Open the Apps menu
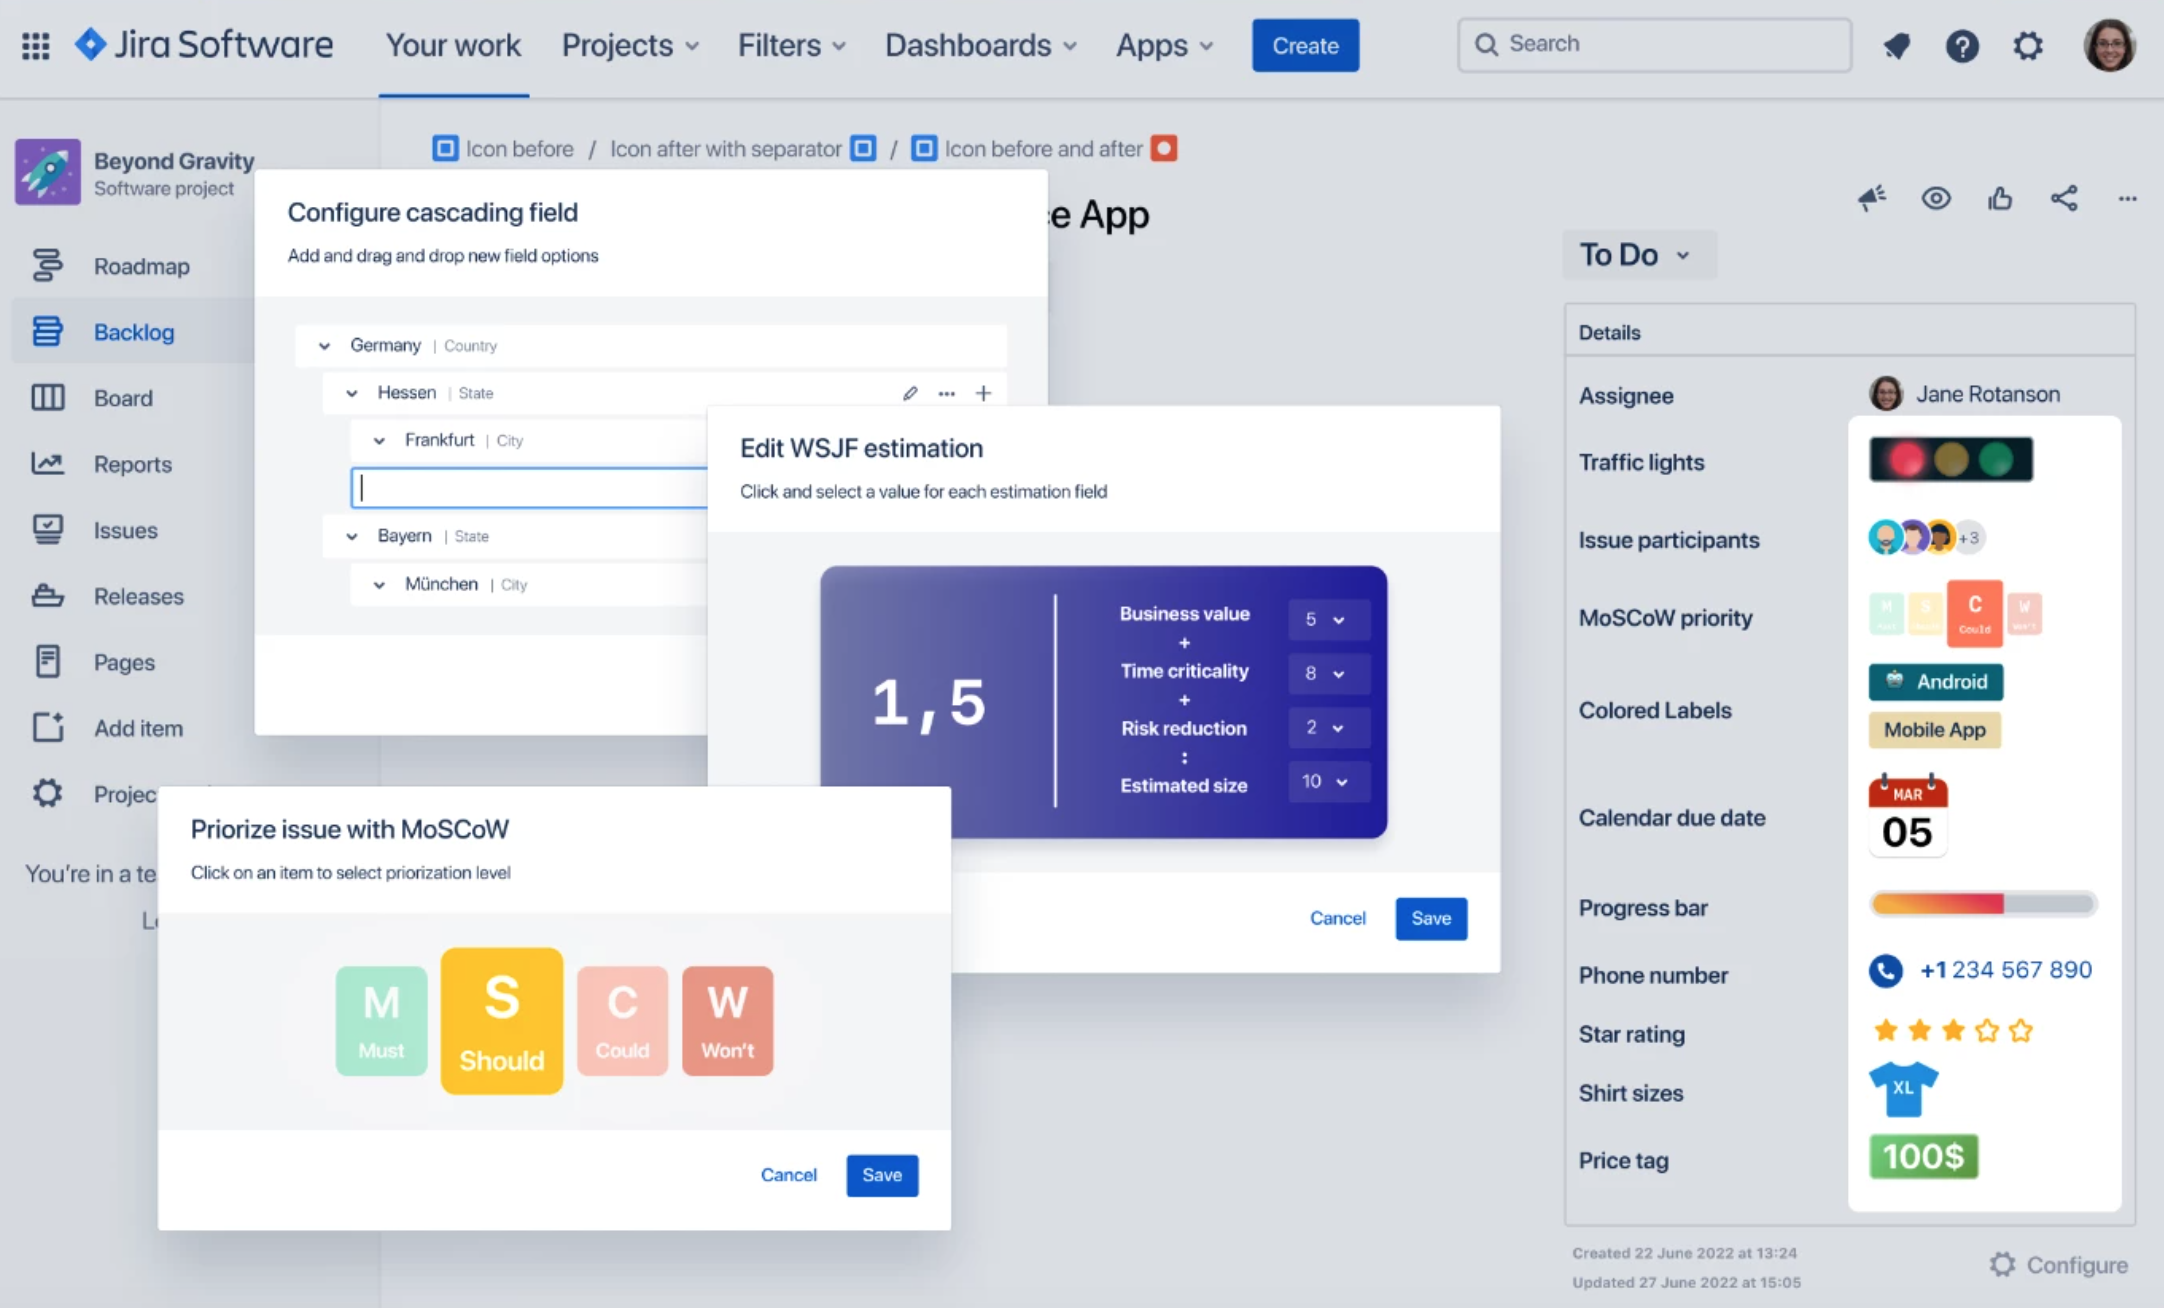The width and height of the screenshot is (2164, 1308). coord(1164,46)
